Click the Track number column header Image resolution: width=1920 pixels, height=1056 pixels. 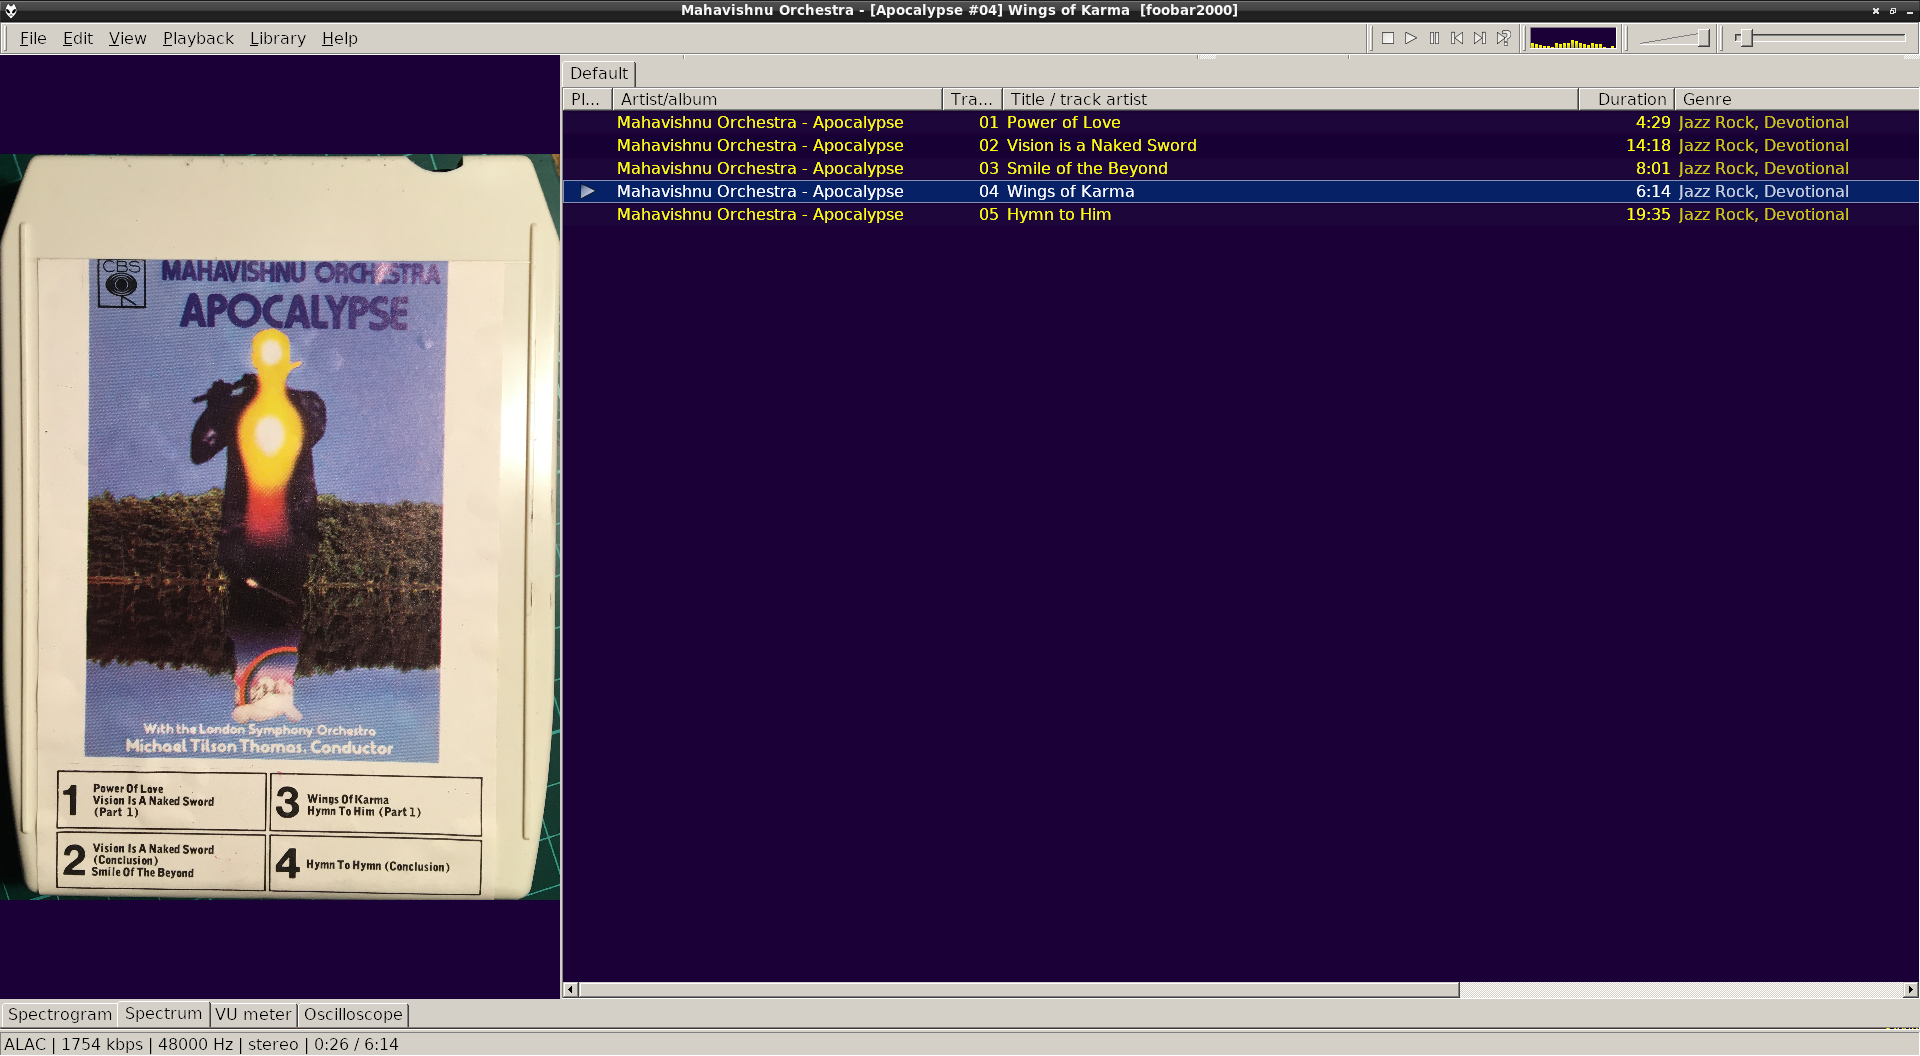point(972,99)
